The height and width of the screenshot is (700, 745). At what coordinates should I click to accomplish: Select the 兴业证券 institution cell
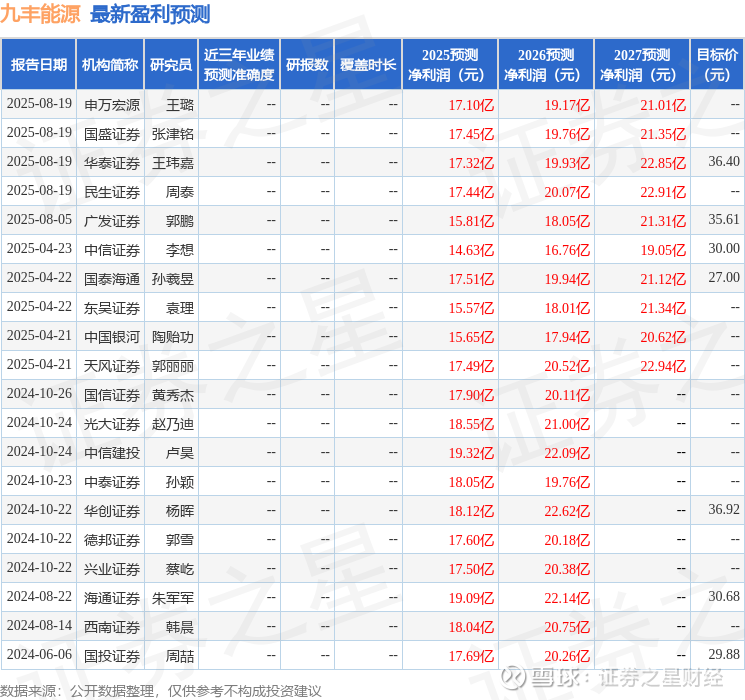pyautogui.click(x=112, y=569)
